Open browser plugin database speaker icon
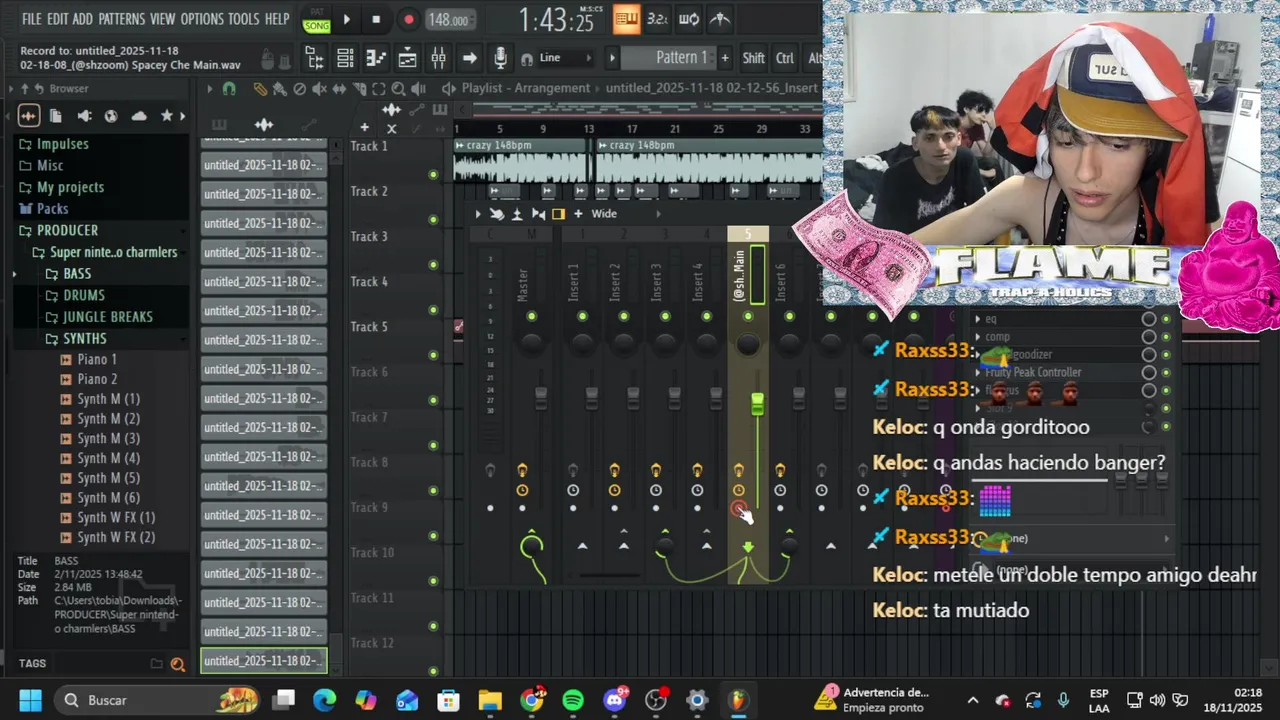1280x720 pixels. pyautogui.click(x=84, y=116)
